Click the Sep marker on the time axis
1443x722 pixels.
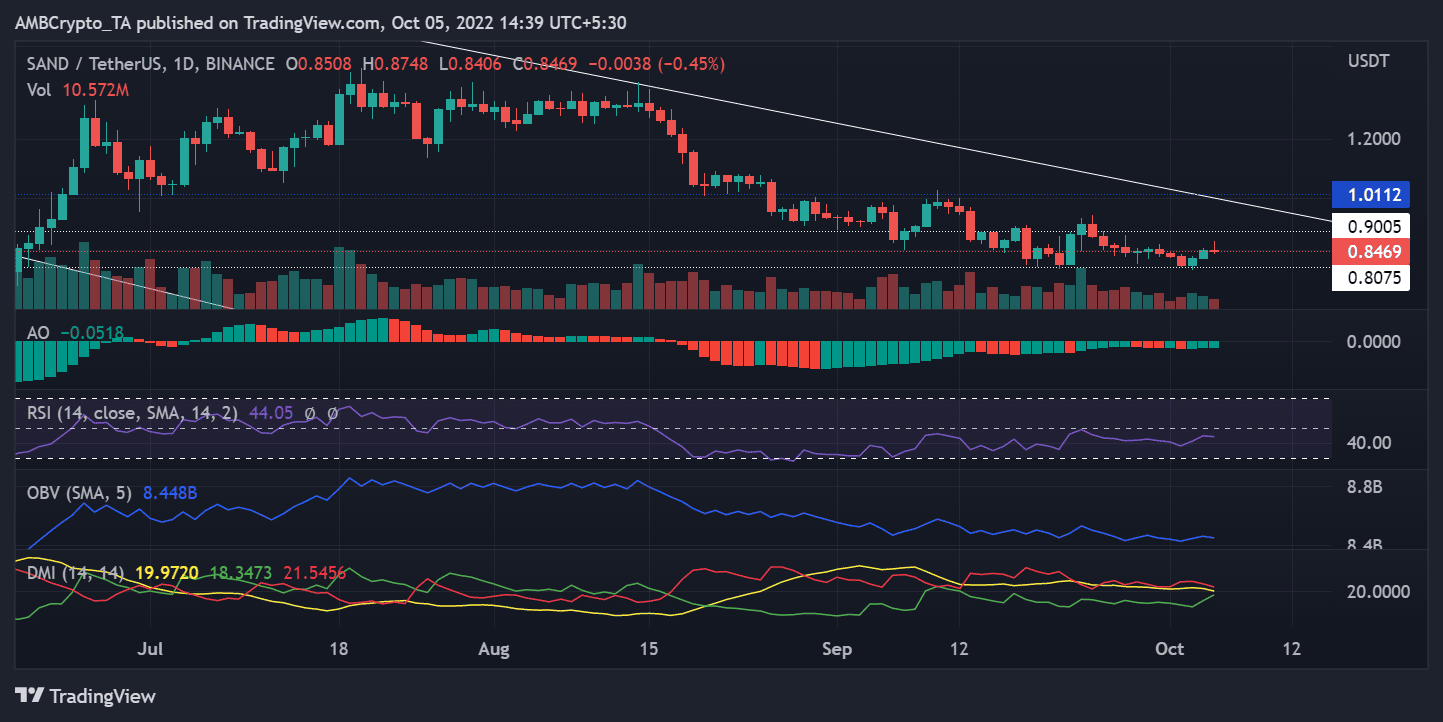836,649
